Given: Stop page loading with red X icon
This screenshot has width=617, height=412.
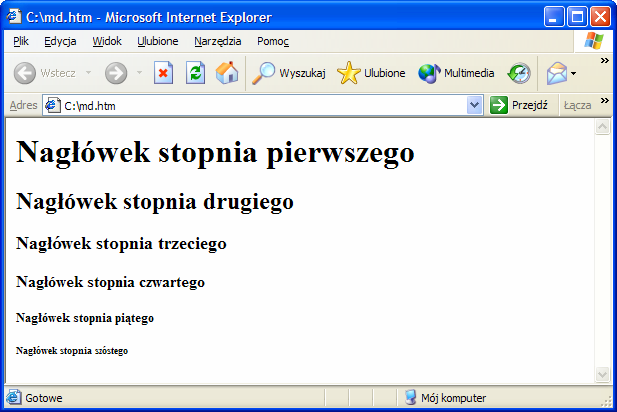Looking at the screenshot, I should pos(163,73).
